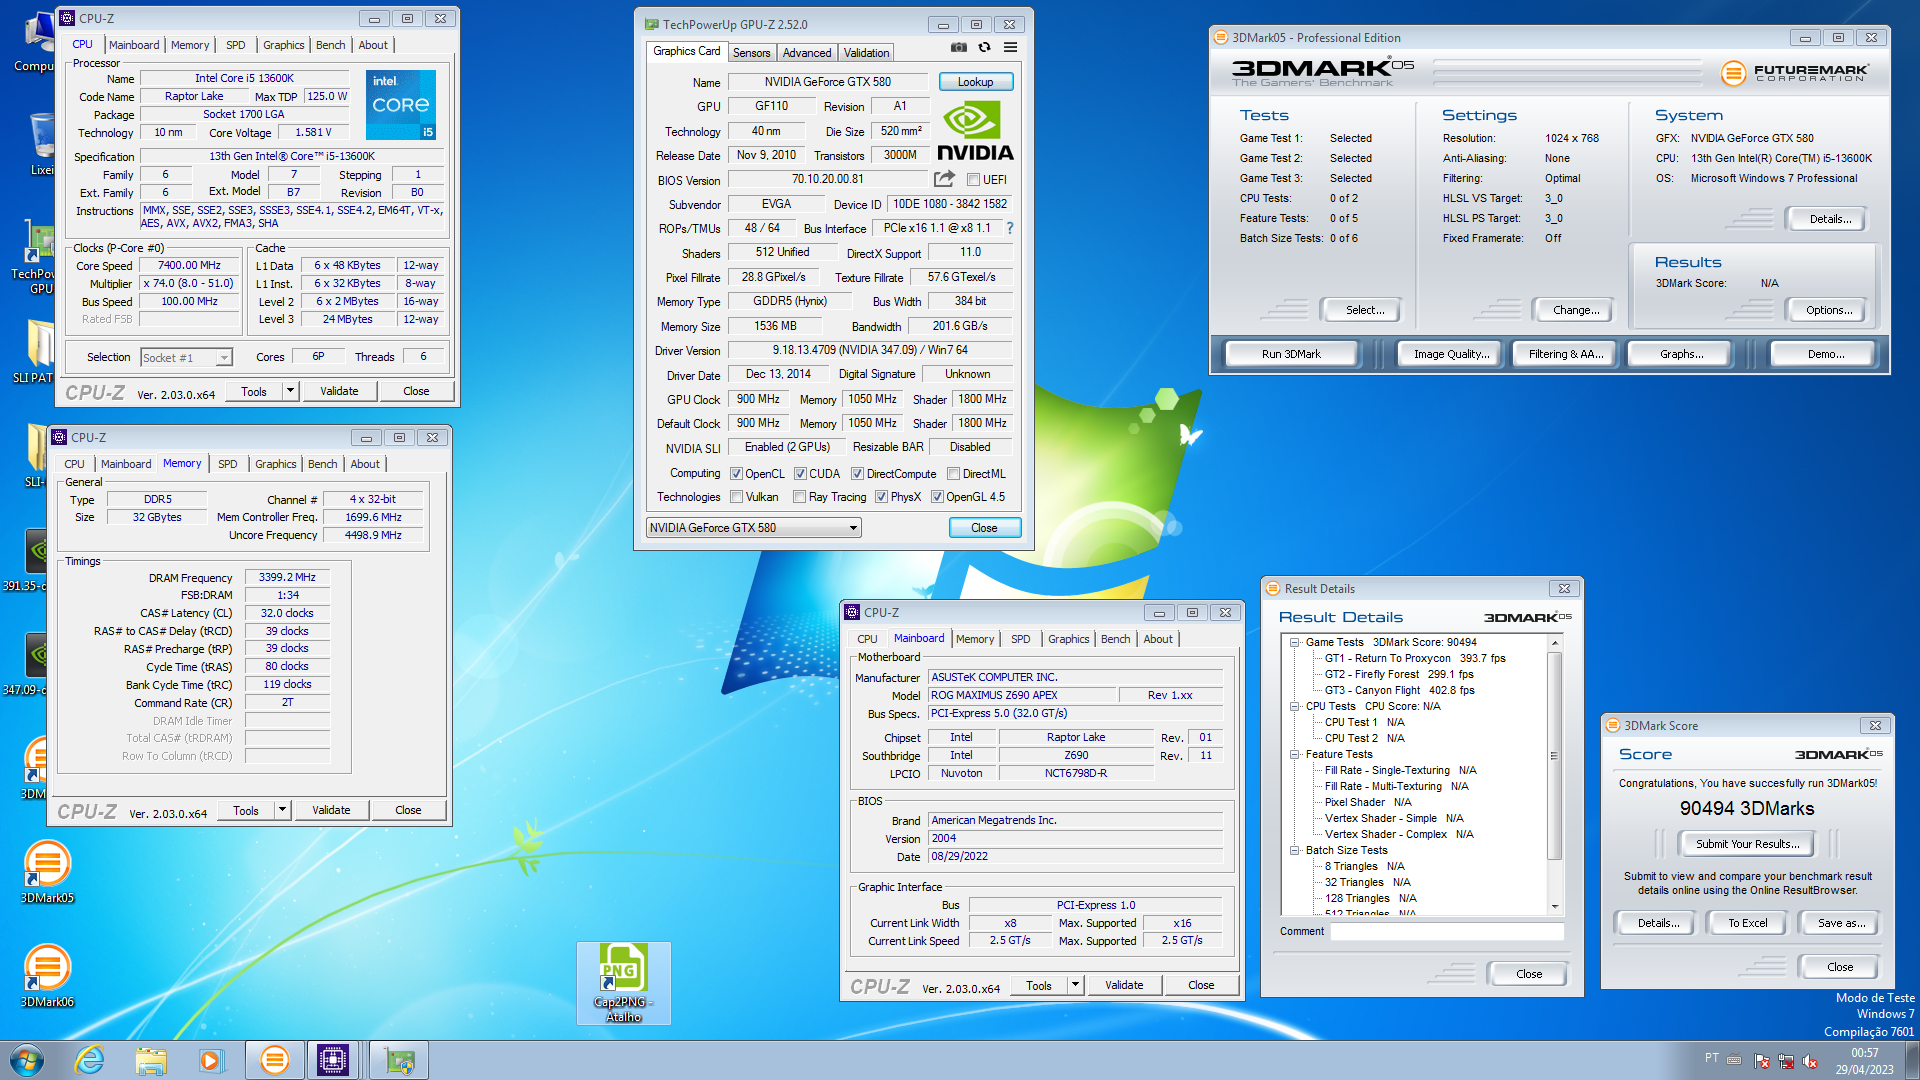Open the Bench tab in the top CPU-Z window
1920x1080 pixels.
coord(330,45)
